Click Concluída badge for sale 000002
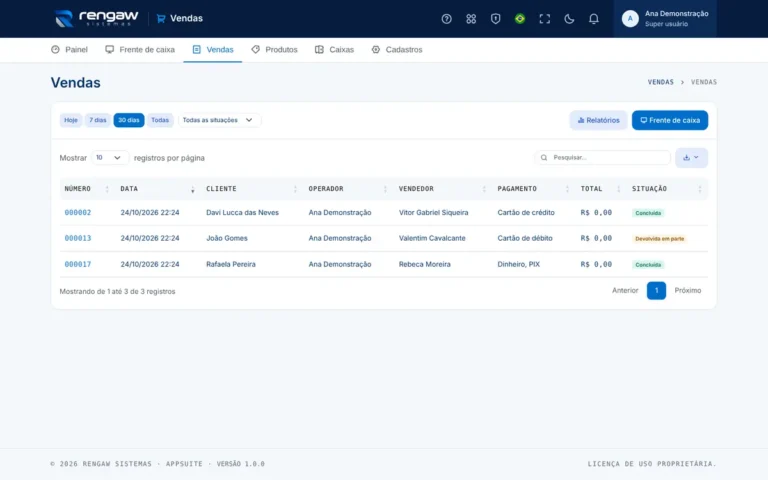Image resolution: width=768 pixels, height=480 pixels. click(x=648, y=213)
